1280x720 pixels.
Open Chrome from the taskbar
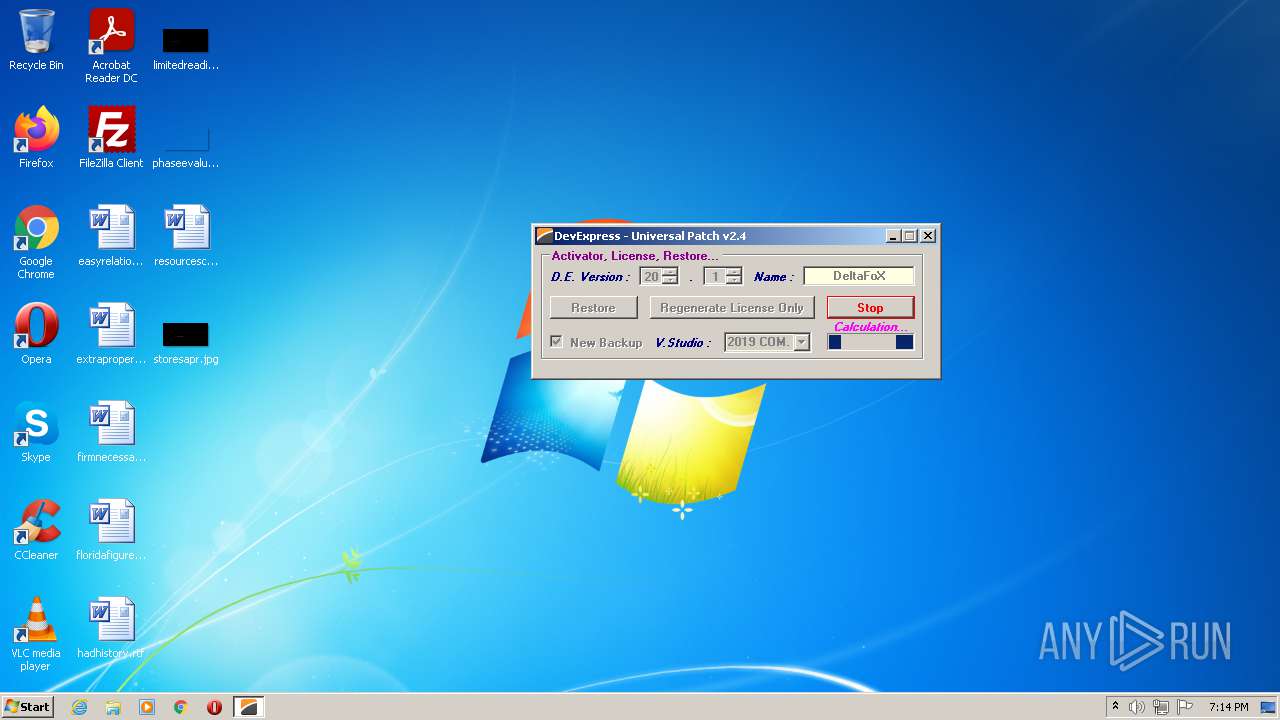pyautogui.click(x=181, y=707)
